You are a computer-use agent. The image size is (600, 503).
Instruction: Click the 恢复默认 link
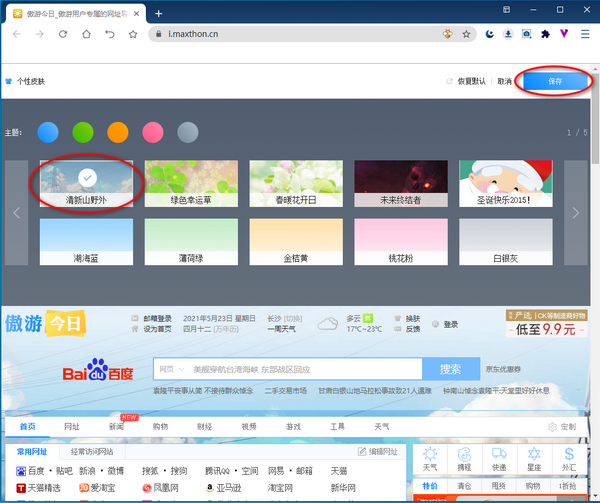click(470, 82)
